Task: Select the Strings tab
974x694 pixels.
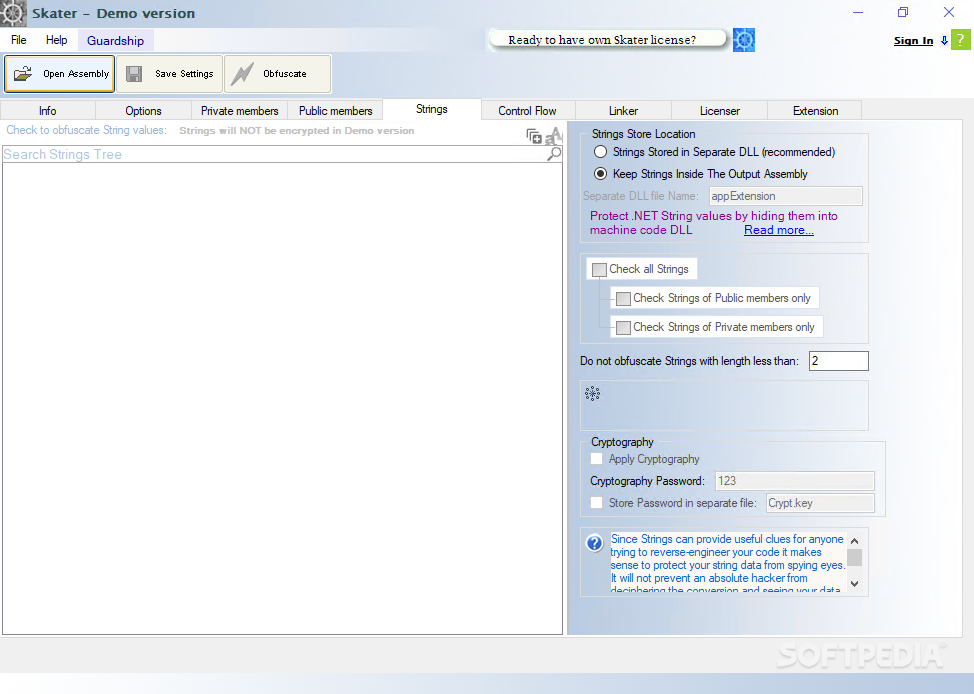Action: [432, 109]
